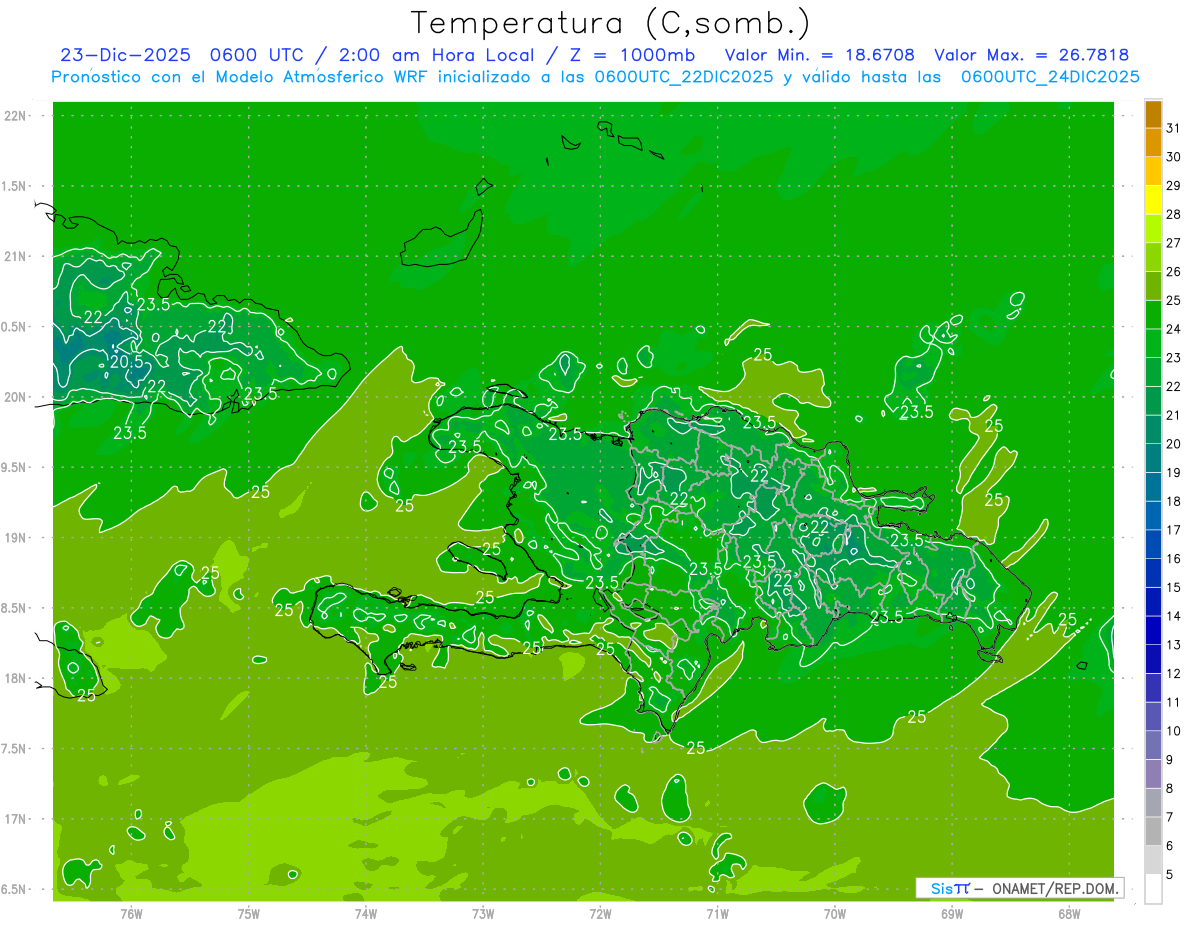Click the legend scale number "19"
Viewport: 1200px width, 927px height.
click(1174, 473)
